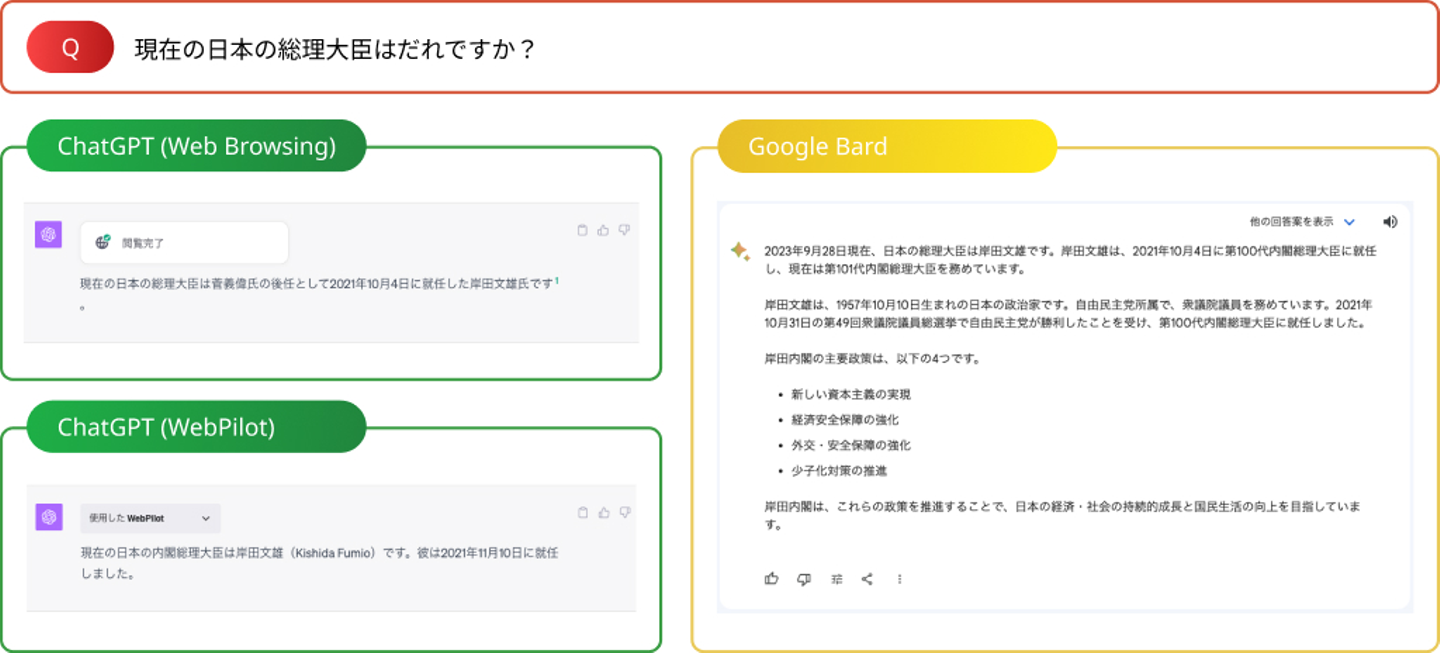Expand the 使用した WebPilot dropdown

tap(150, 518)
